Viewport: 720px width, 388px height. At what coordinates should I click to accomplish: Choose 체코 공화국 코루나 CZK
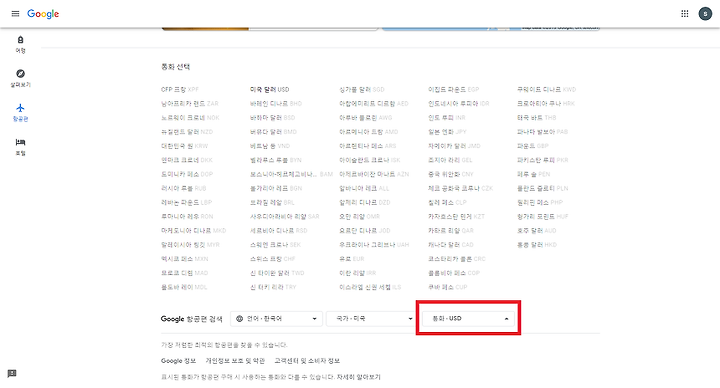point(460,188)
